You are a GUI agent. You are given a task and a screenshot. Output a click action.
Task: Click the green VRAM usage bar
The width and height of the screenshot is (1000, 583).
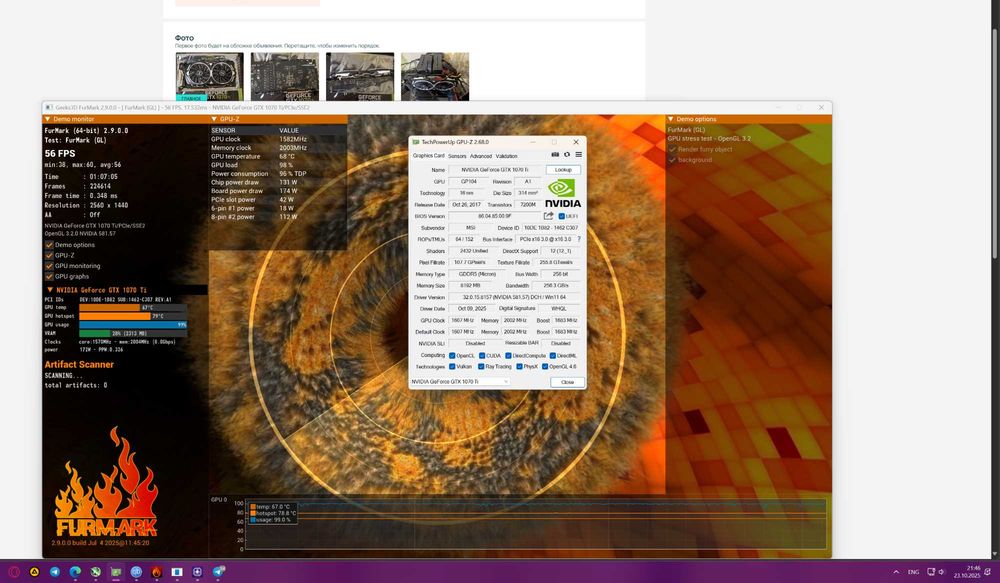[x=133, y=333]
